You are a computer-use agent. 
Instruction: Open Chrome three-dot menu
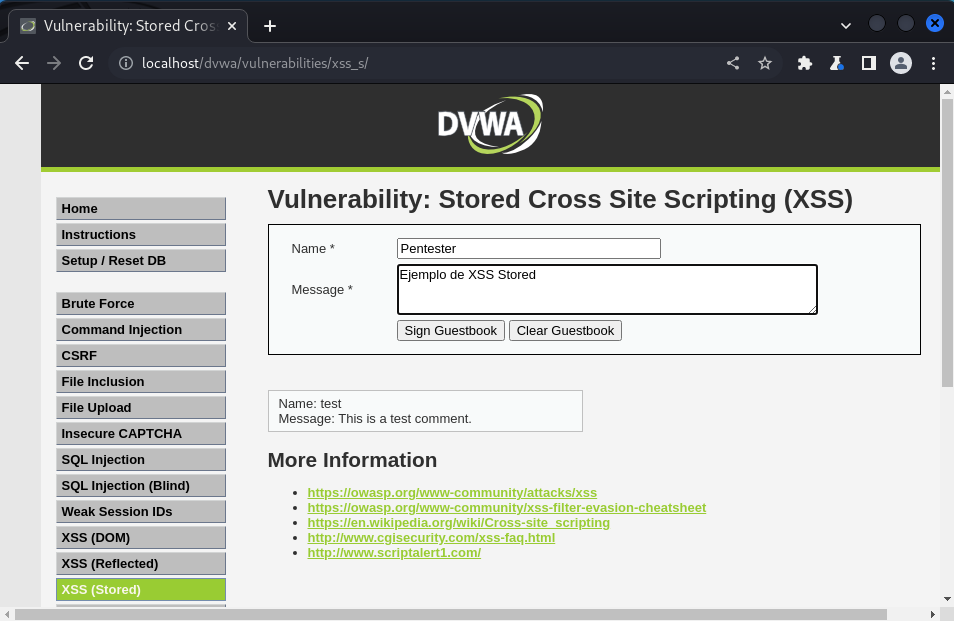(933, 63)
